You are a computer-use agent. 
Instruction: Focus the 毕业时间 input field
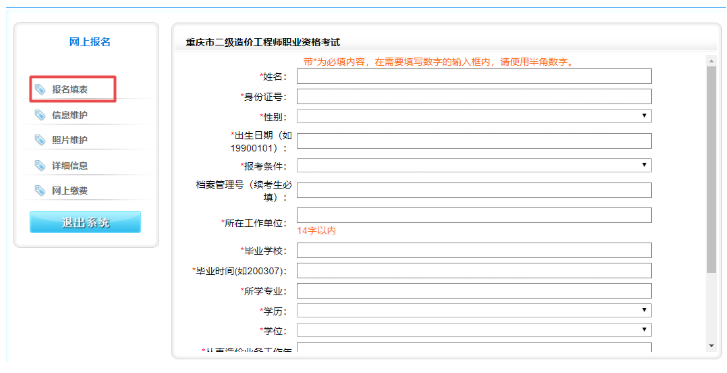point(474,270)
